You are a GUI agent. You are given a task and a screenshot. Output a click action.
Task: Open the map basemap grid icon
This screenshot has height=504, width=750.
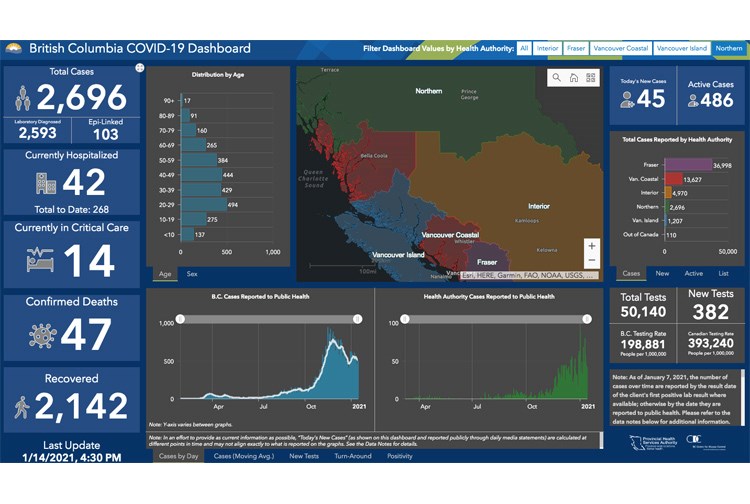coord(591,77)
